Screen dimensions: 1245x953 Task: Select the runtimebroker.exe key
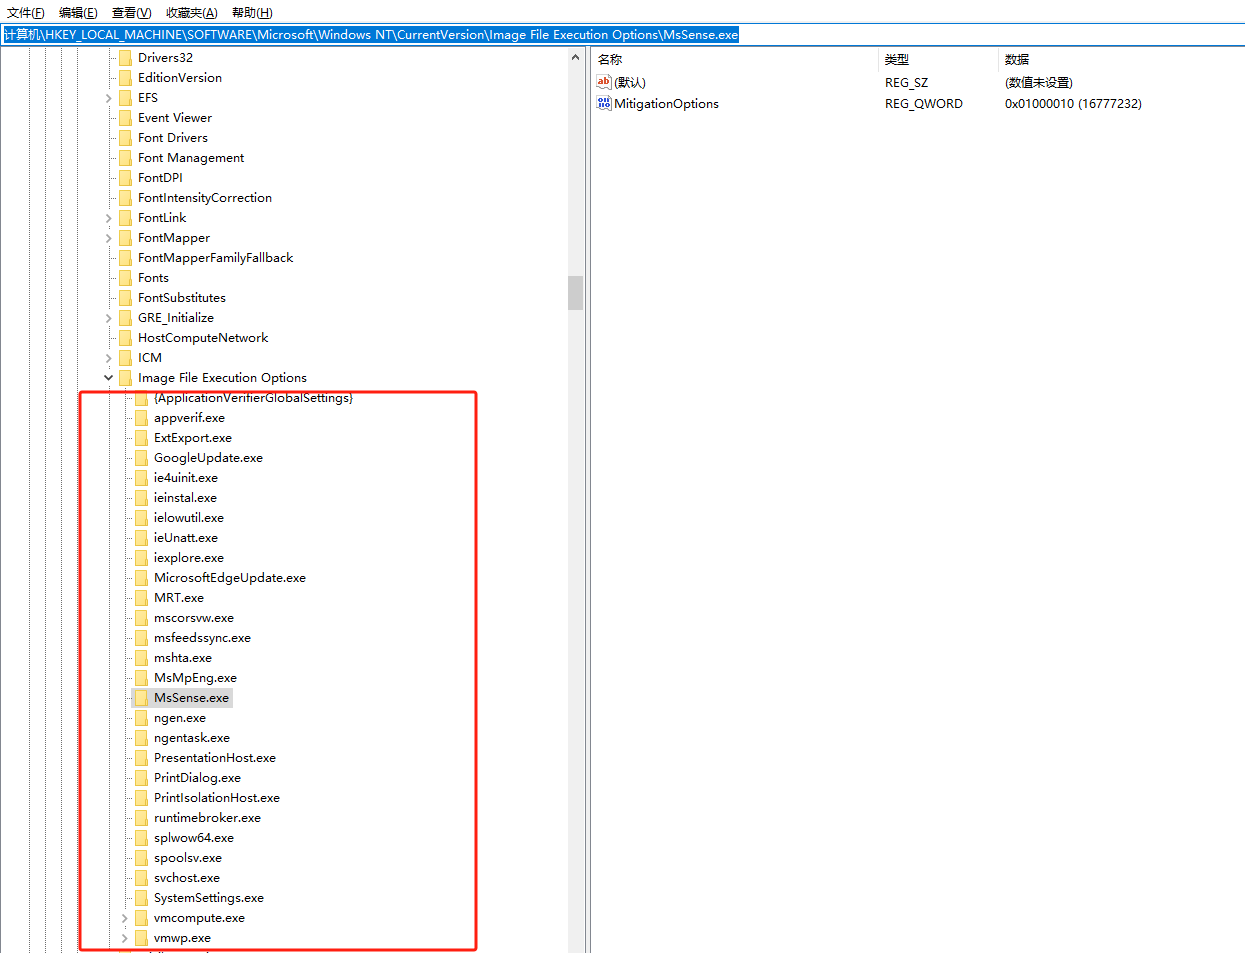point(207,818)
